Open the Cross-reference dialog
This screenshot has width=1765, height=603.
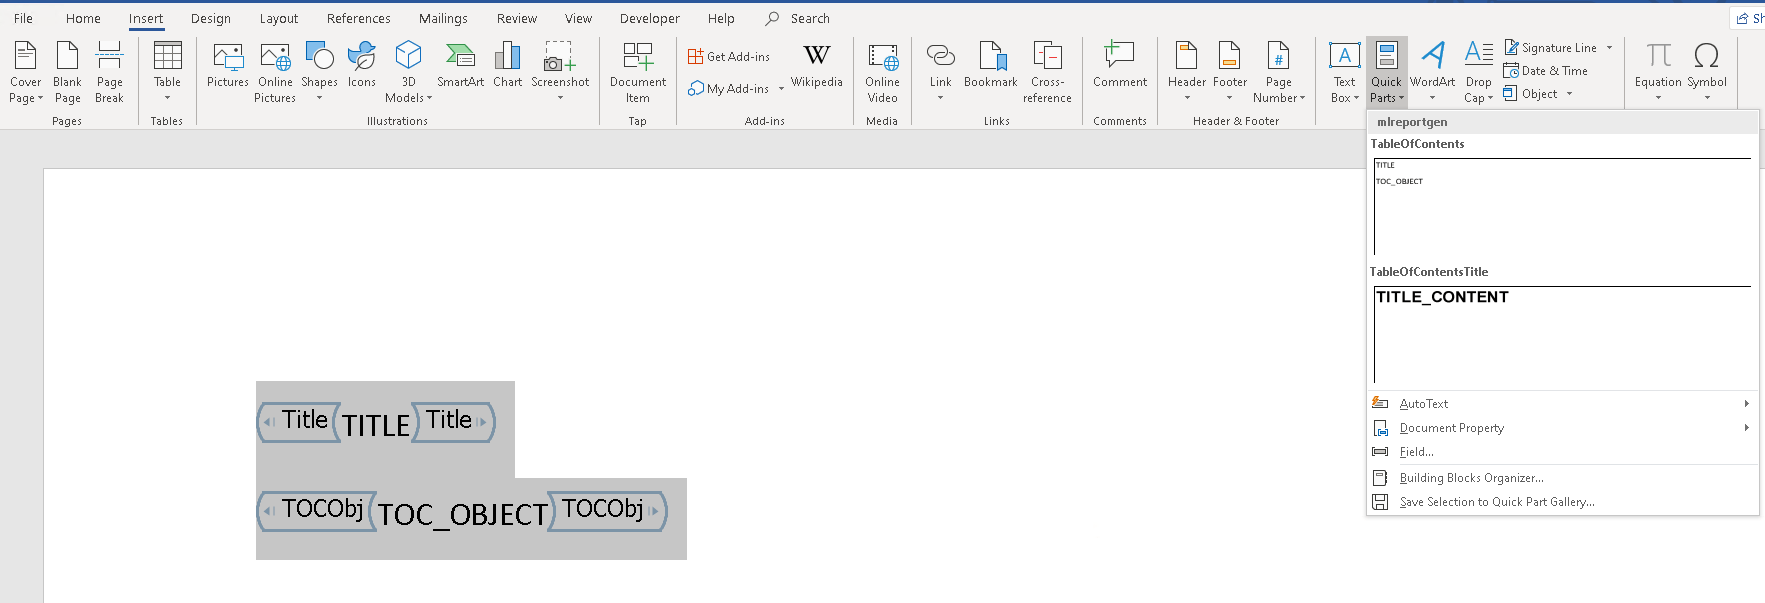coord(1047,72)
